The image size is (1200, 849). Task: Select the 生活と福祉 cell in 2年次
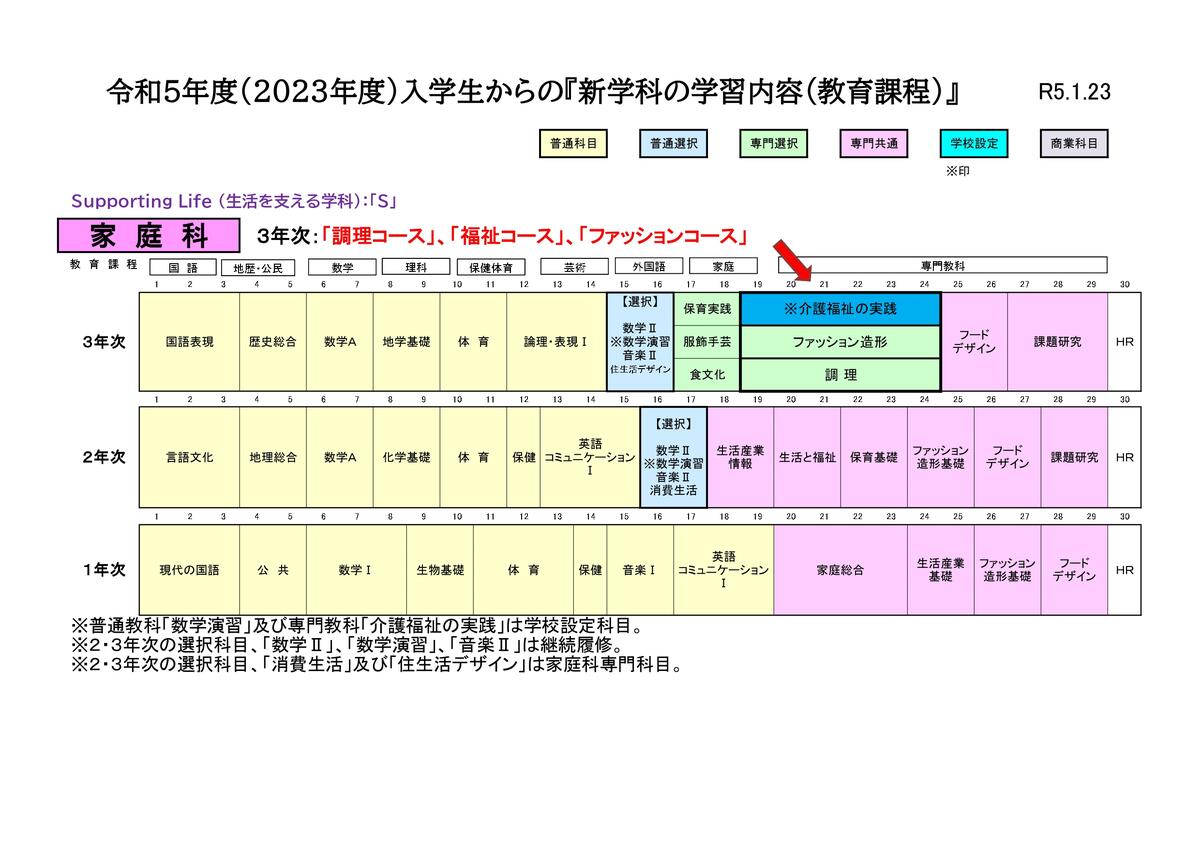[x=807, y=457]
